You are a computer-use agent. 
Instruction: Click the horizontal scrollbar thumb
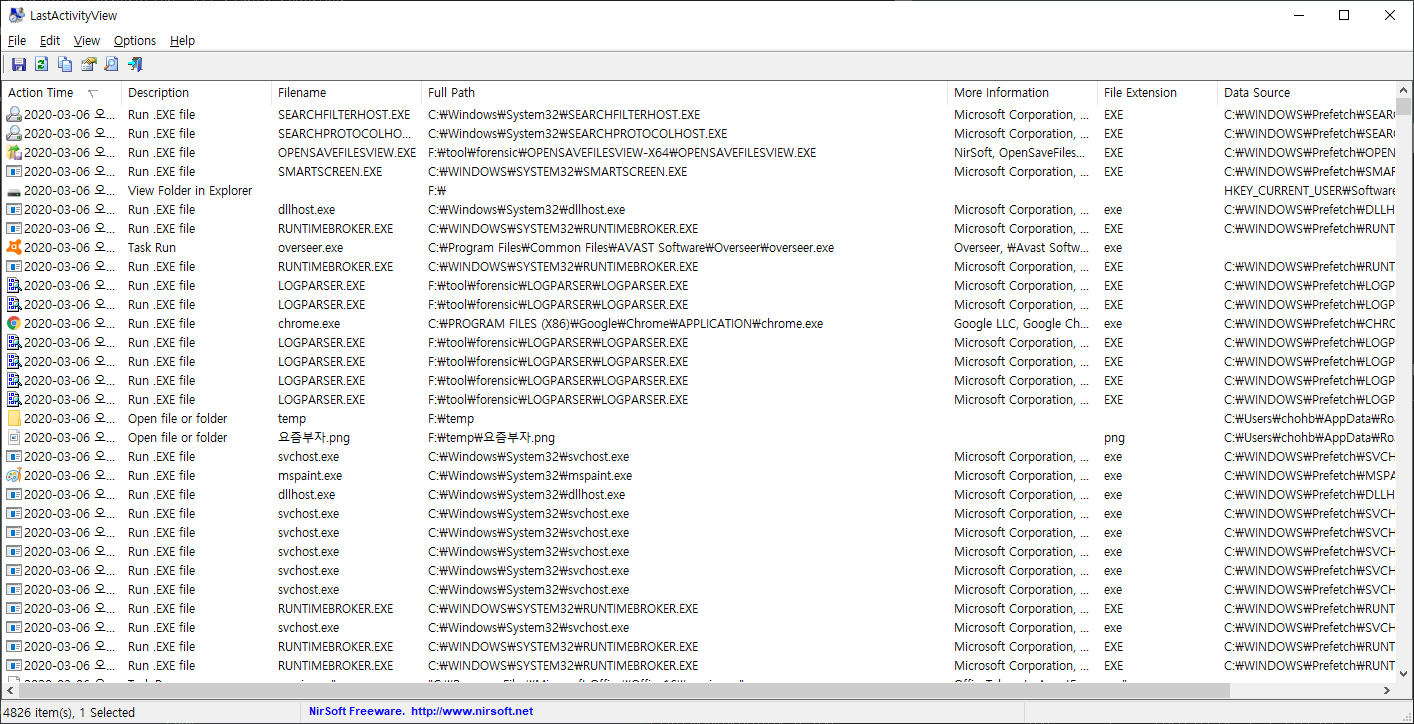624,691
